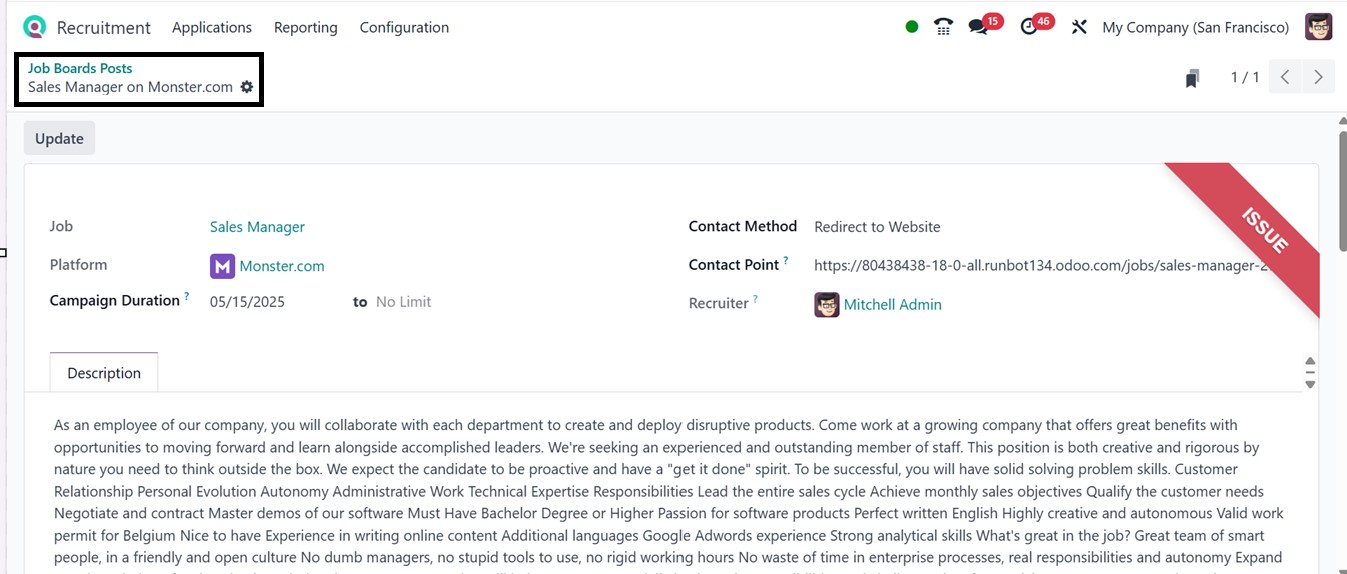Click Mitchell Admin user avatar top right

click(1319, 27)
